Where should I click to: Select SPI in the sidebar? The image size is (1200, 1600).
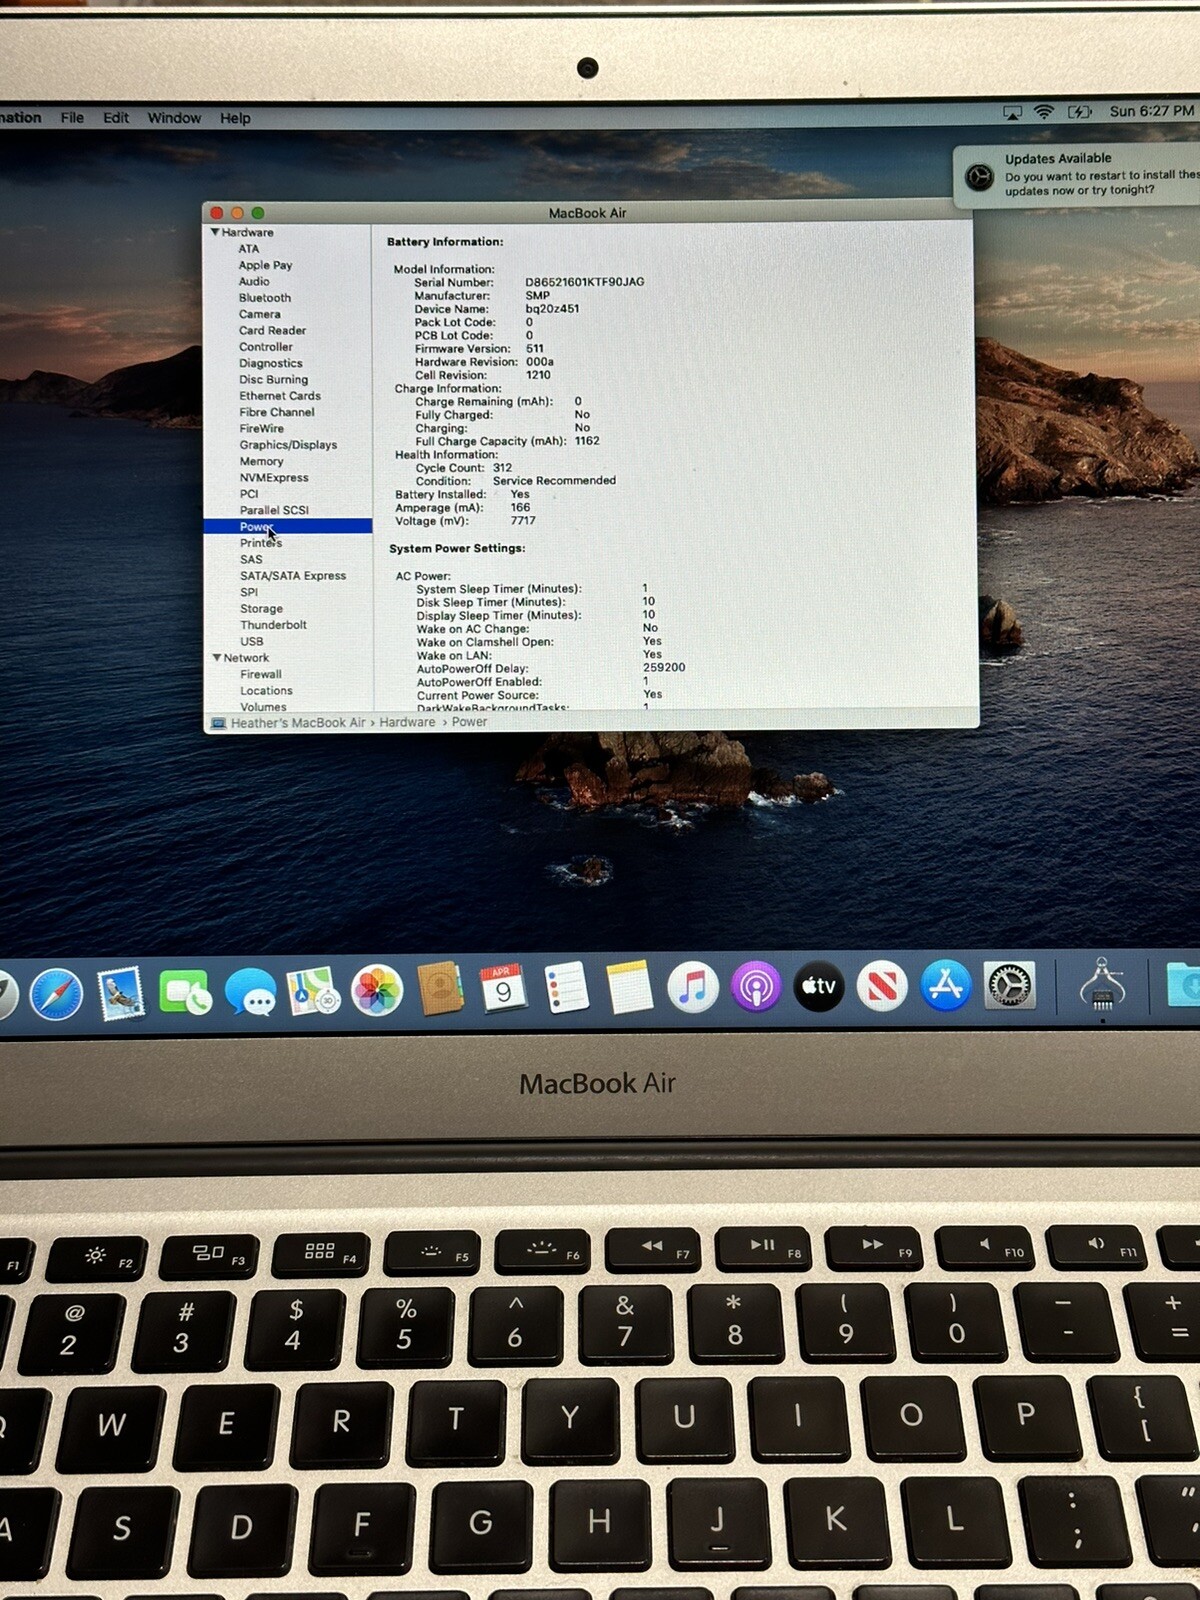[x=249, y=592]
